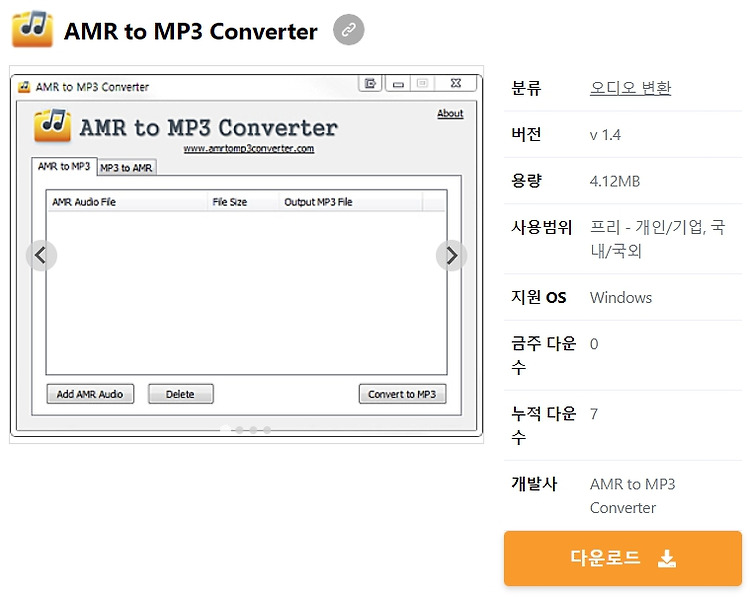Click the copy-link chain icon beside the title
Image resolution: width=750 pixels, height=597 pixels.
pyautogui.click(x=348, y=30)
